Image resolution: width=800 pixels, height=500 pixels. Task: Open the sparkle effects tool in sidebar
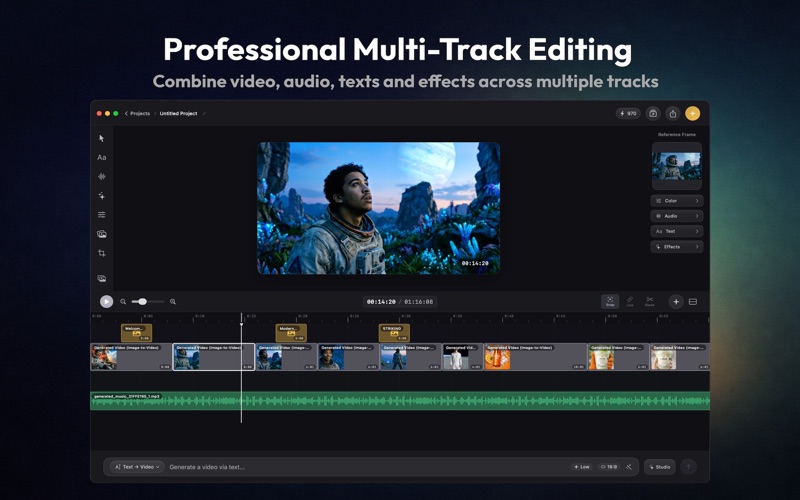point(102,196)
